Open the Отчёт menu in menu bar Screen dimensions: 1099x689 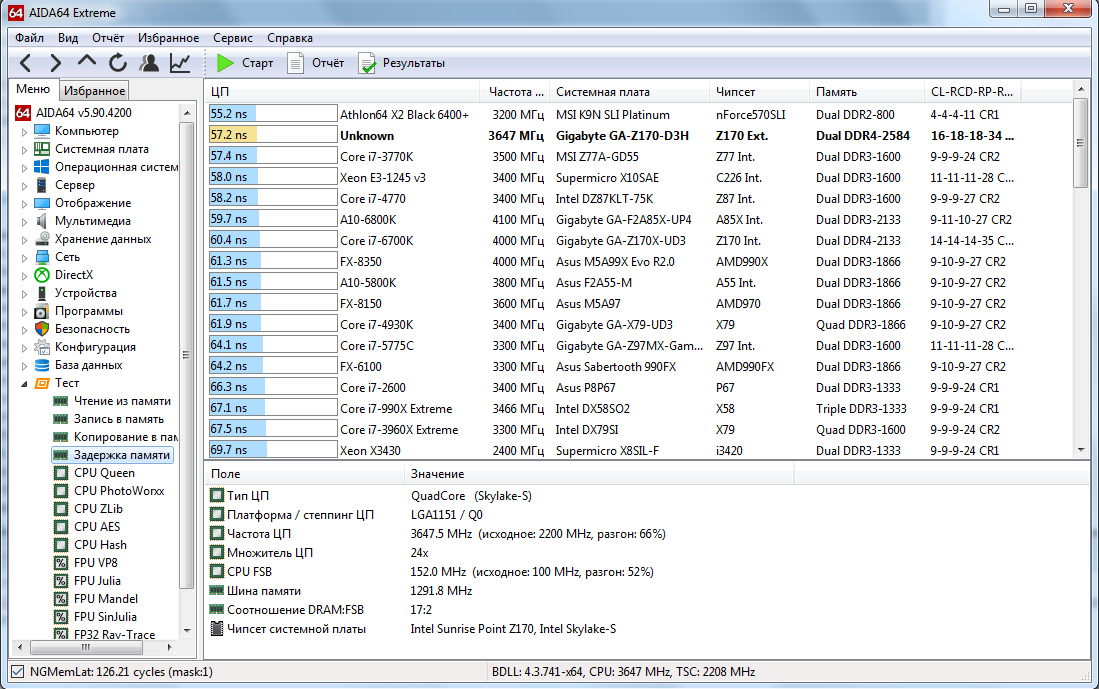click(108, 38)
